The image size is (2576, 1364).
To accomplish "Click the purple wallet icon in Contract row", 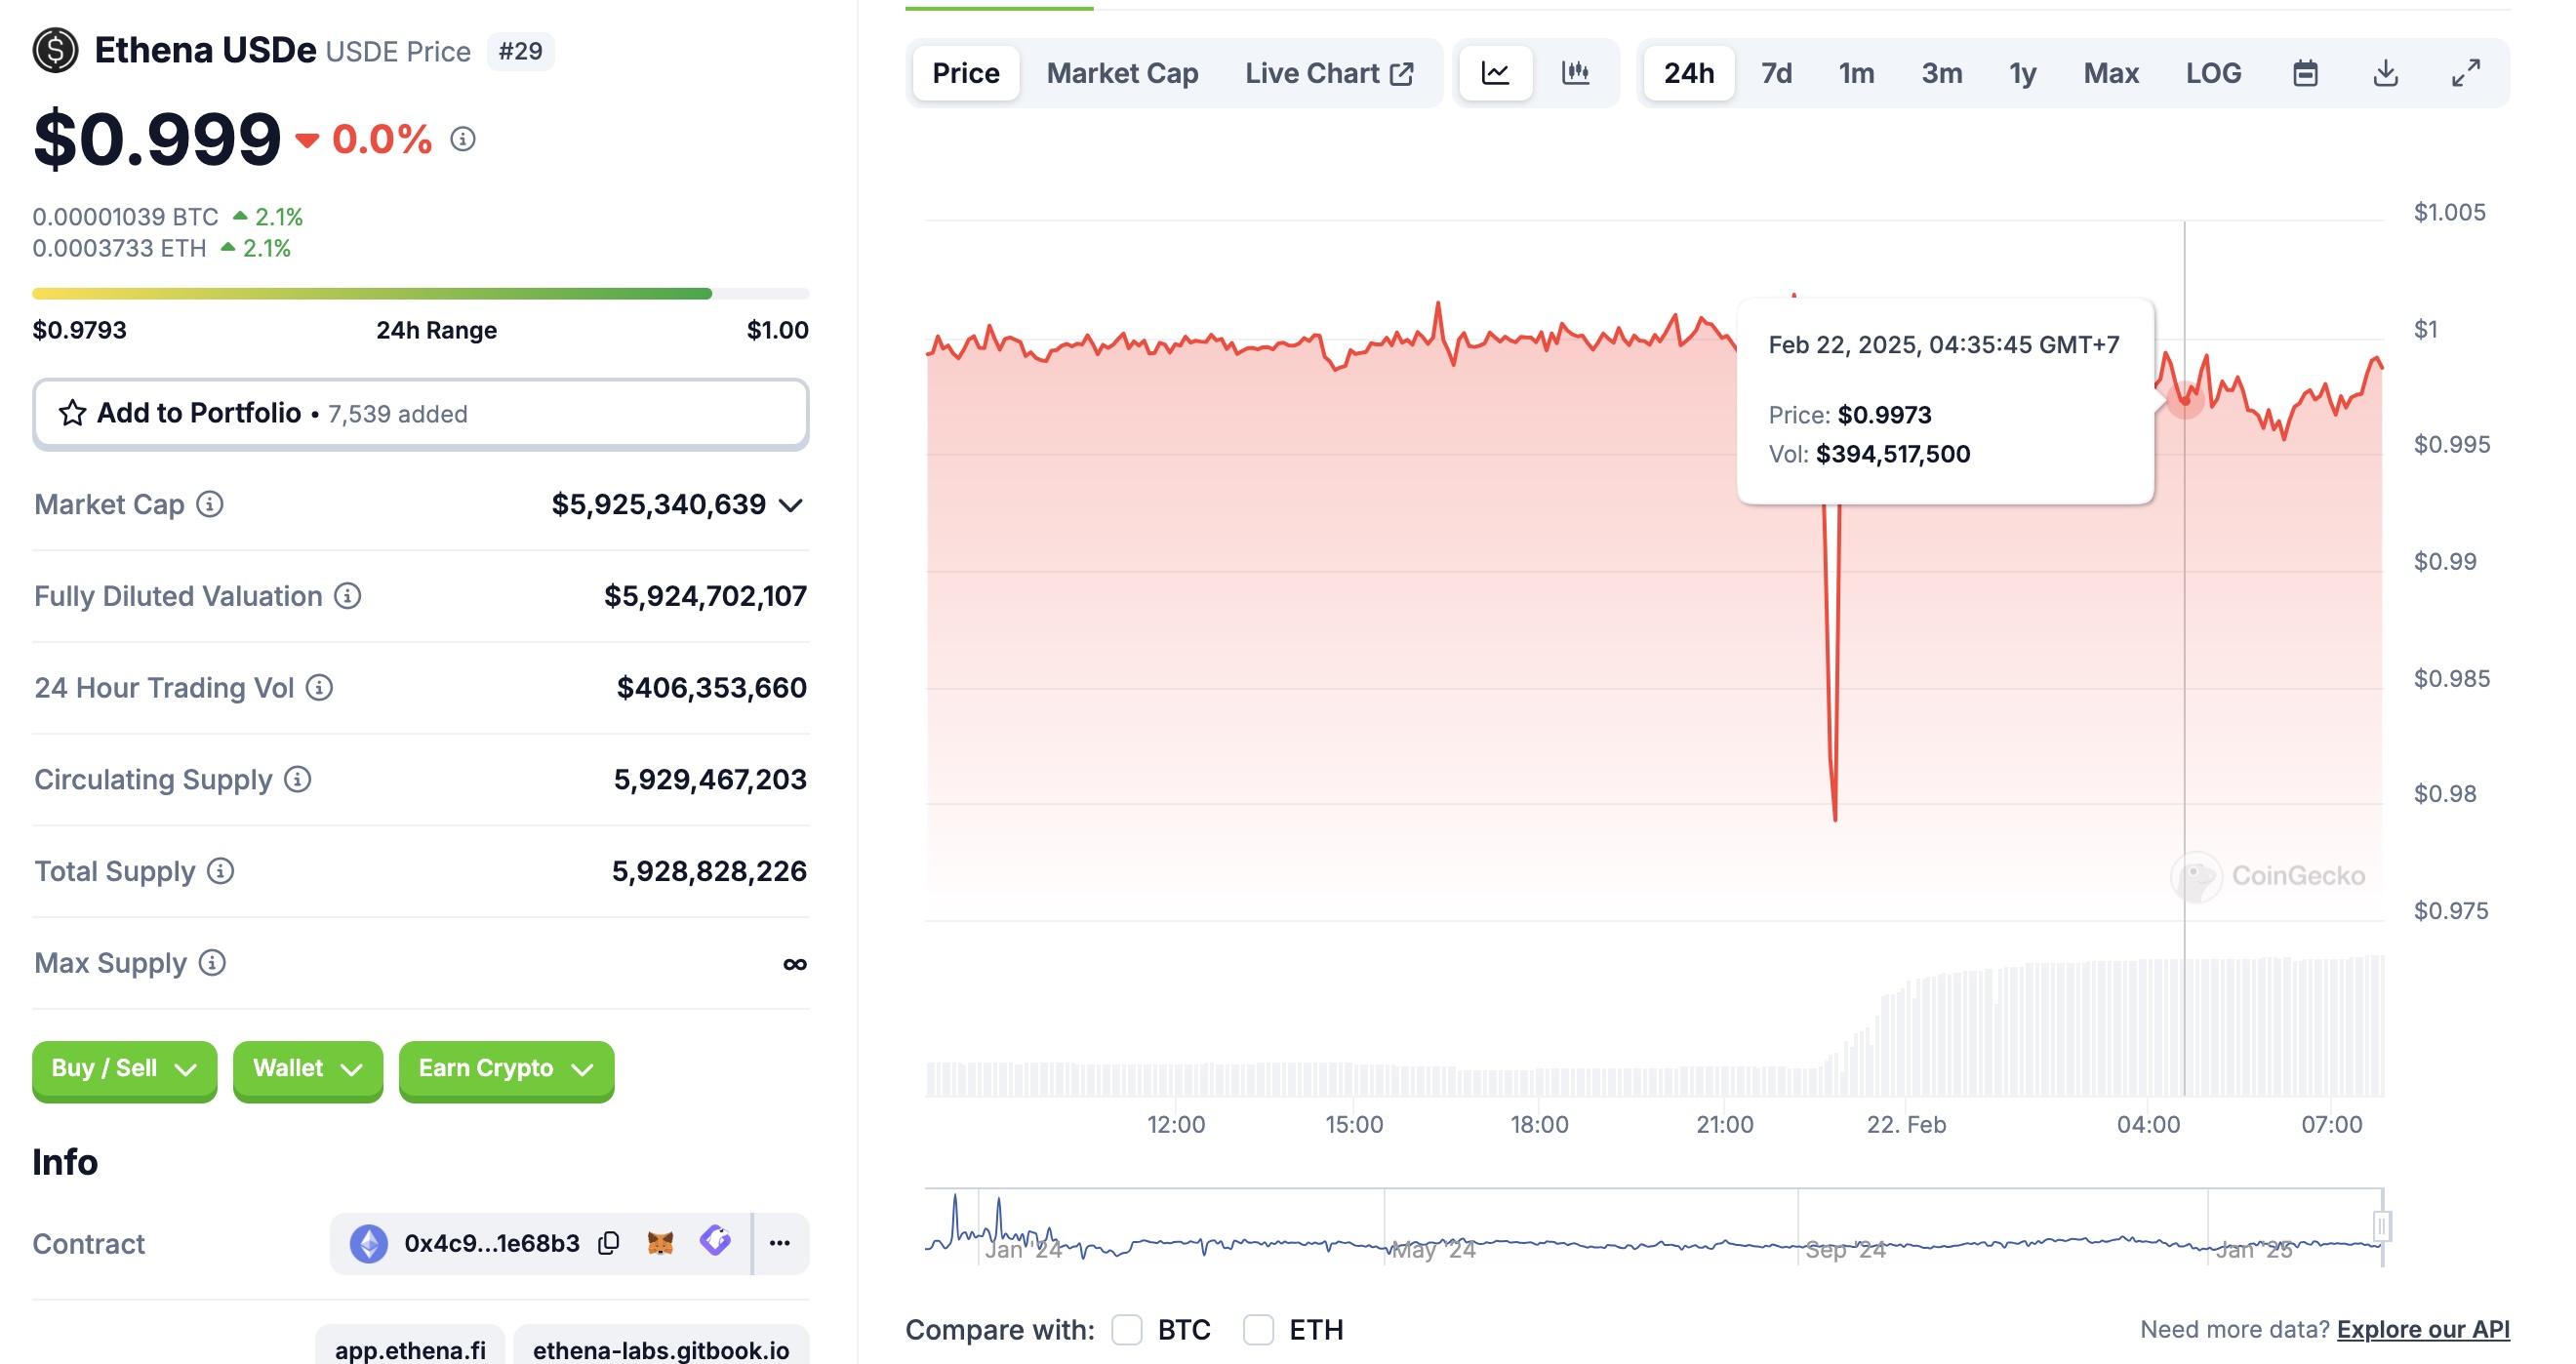I will 715,1241.
